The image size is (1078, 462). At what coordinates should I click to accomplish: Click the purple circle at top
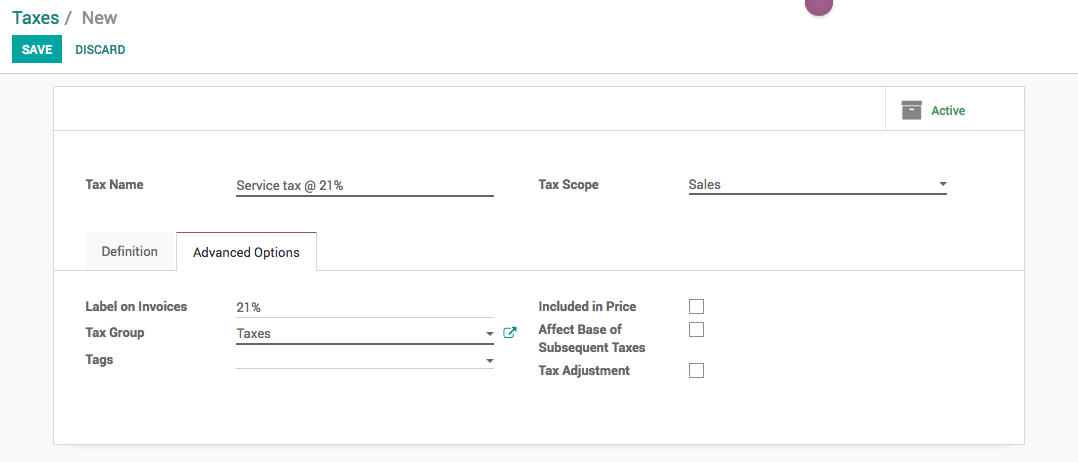click(819, 5)
